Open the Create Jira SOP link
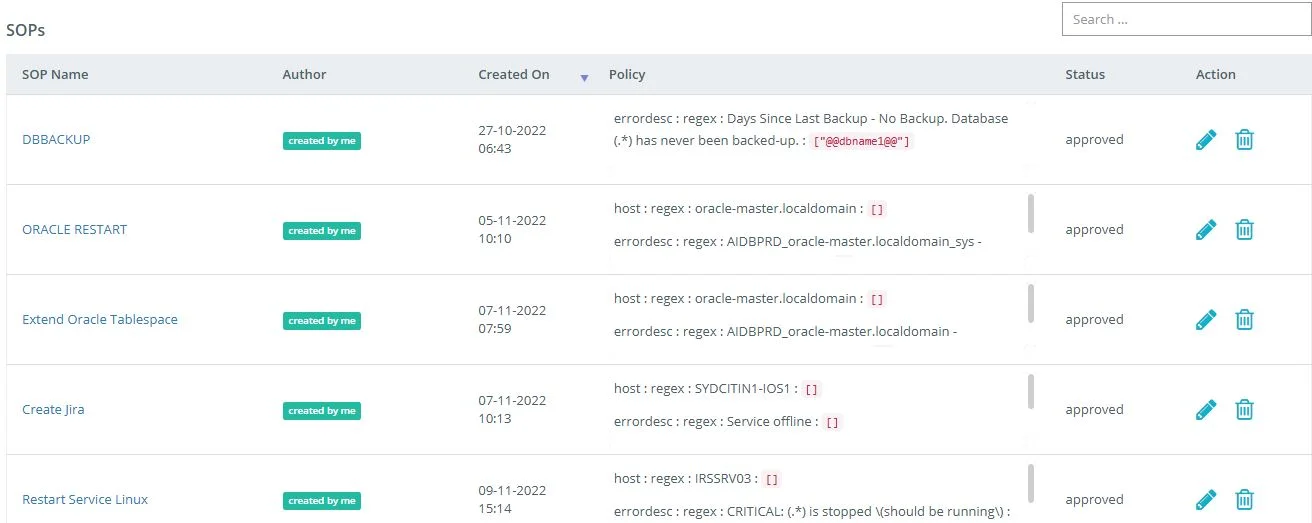The width and height of the screenshot is (1312, 523). click(53, 409)
